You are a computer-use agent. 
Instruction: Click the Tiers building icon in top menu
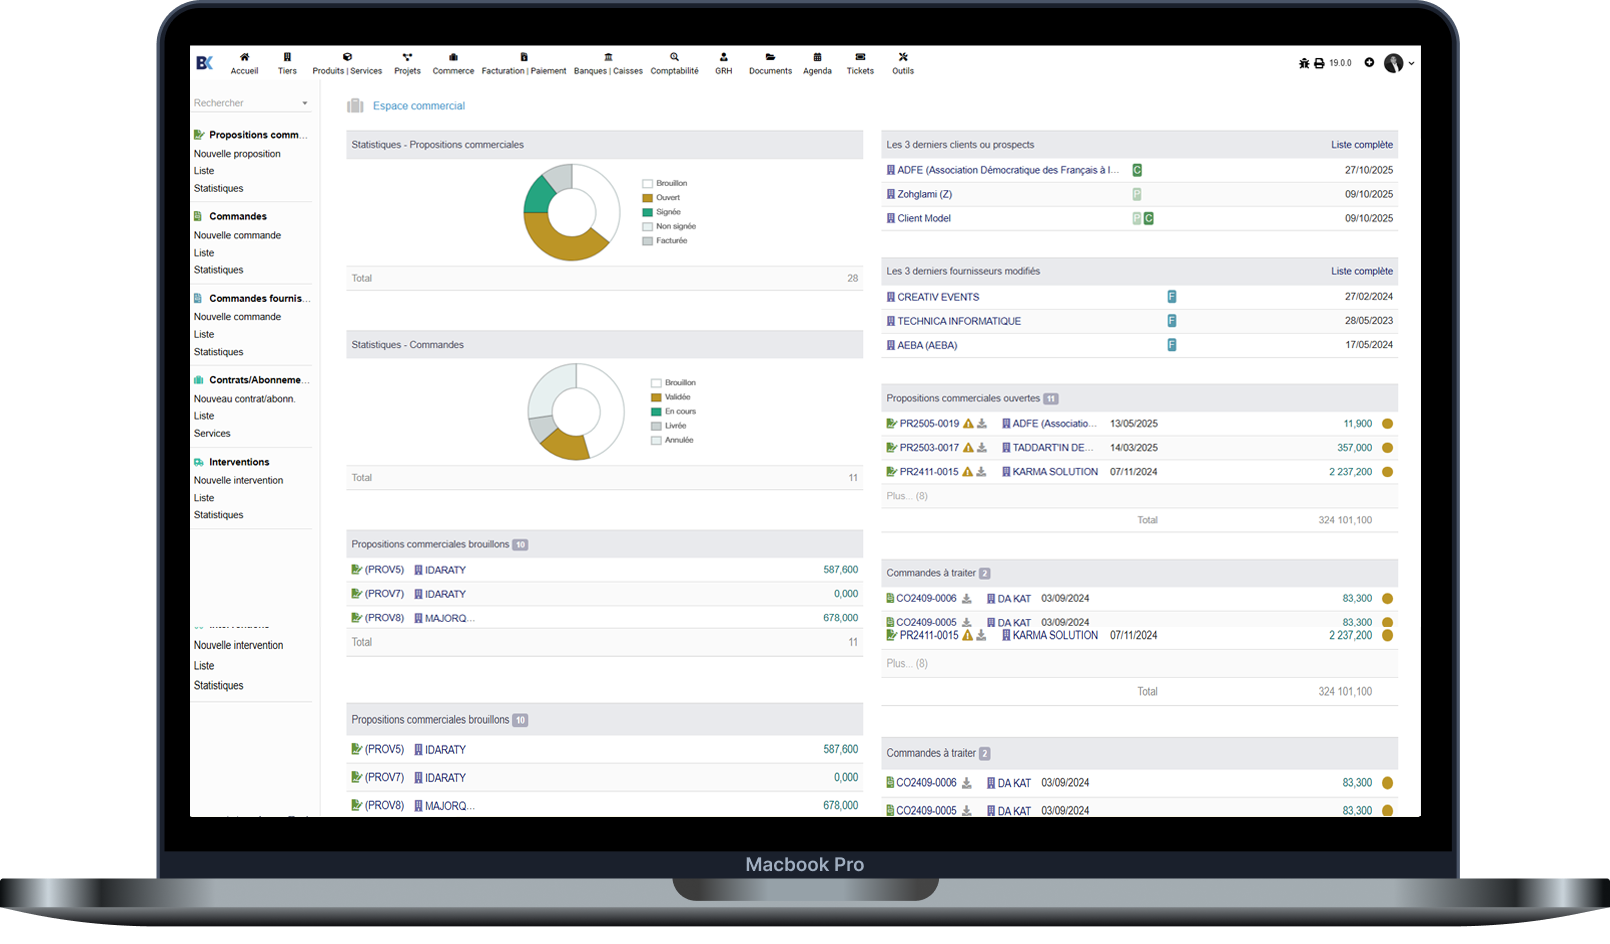[287, 57]
